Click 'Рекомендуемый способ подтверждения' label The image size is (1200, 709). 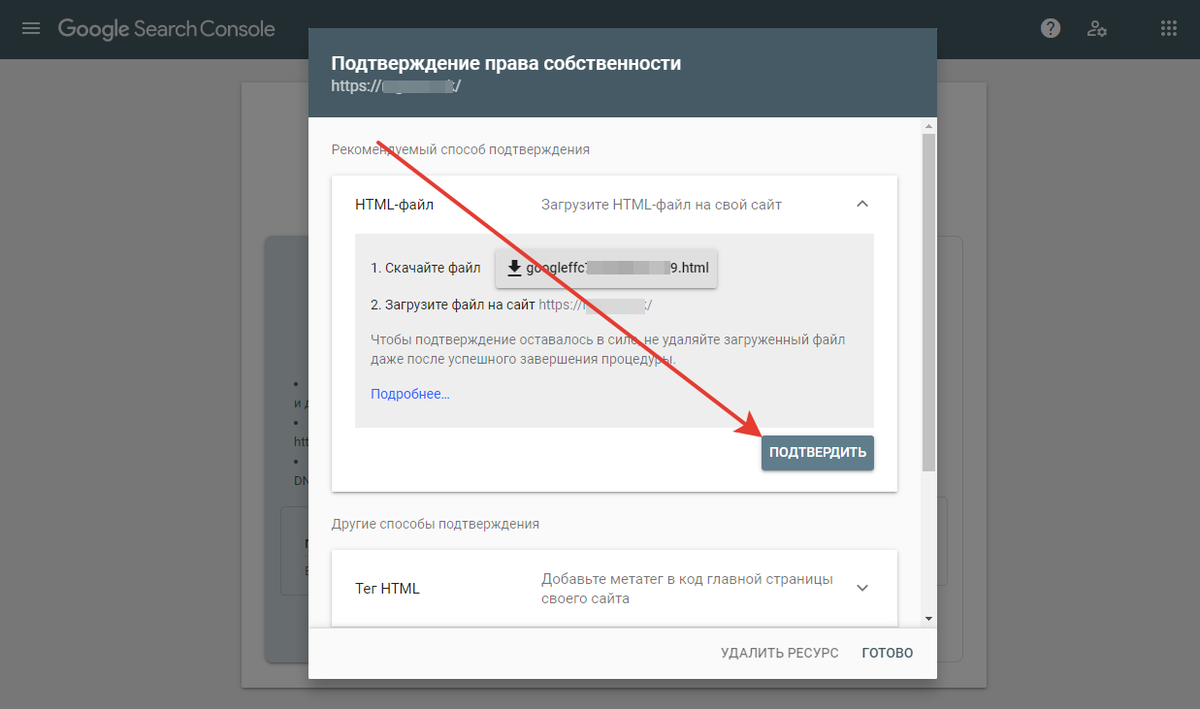461,149
